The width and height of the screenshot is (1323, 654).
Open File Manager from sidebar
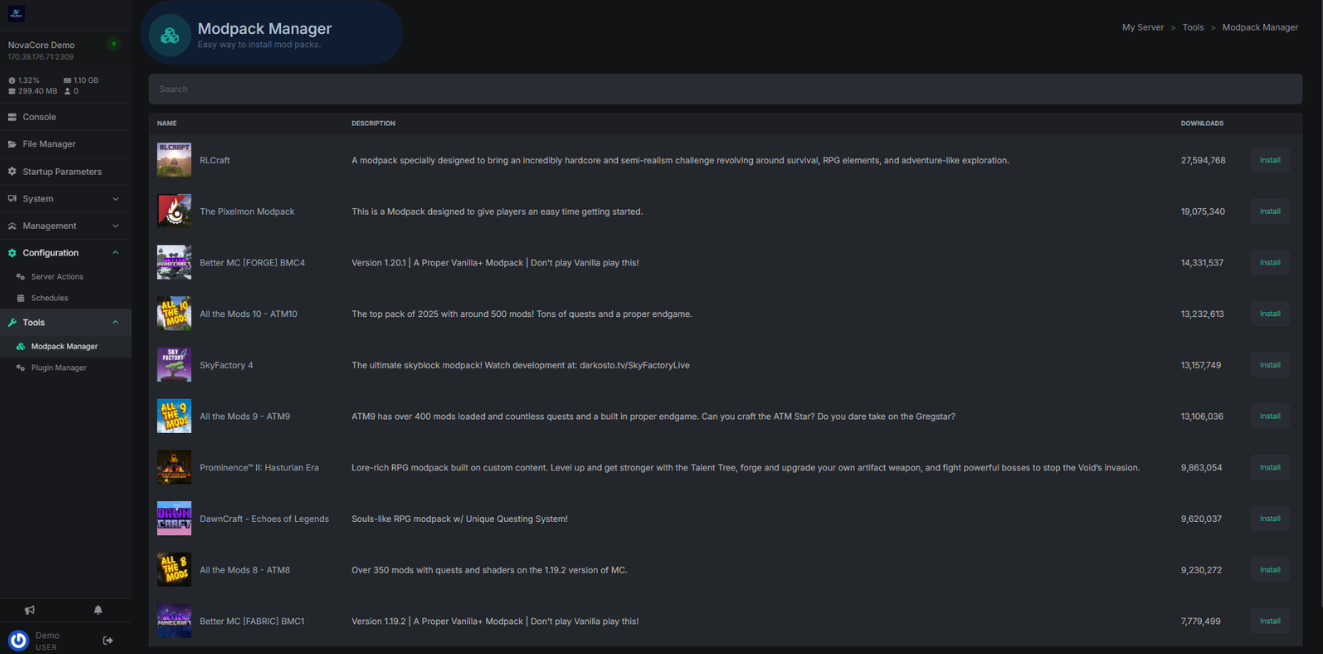[x=49, y=144]
